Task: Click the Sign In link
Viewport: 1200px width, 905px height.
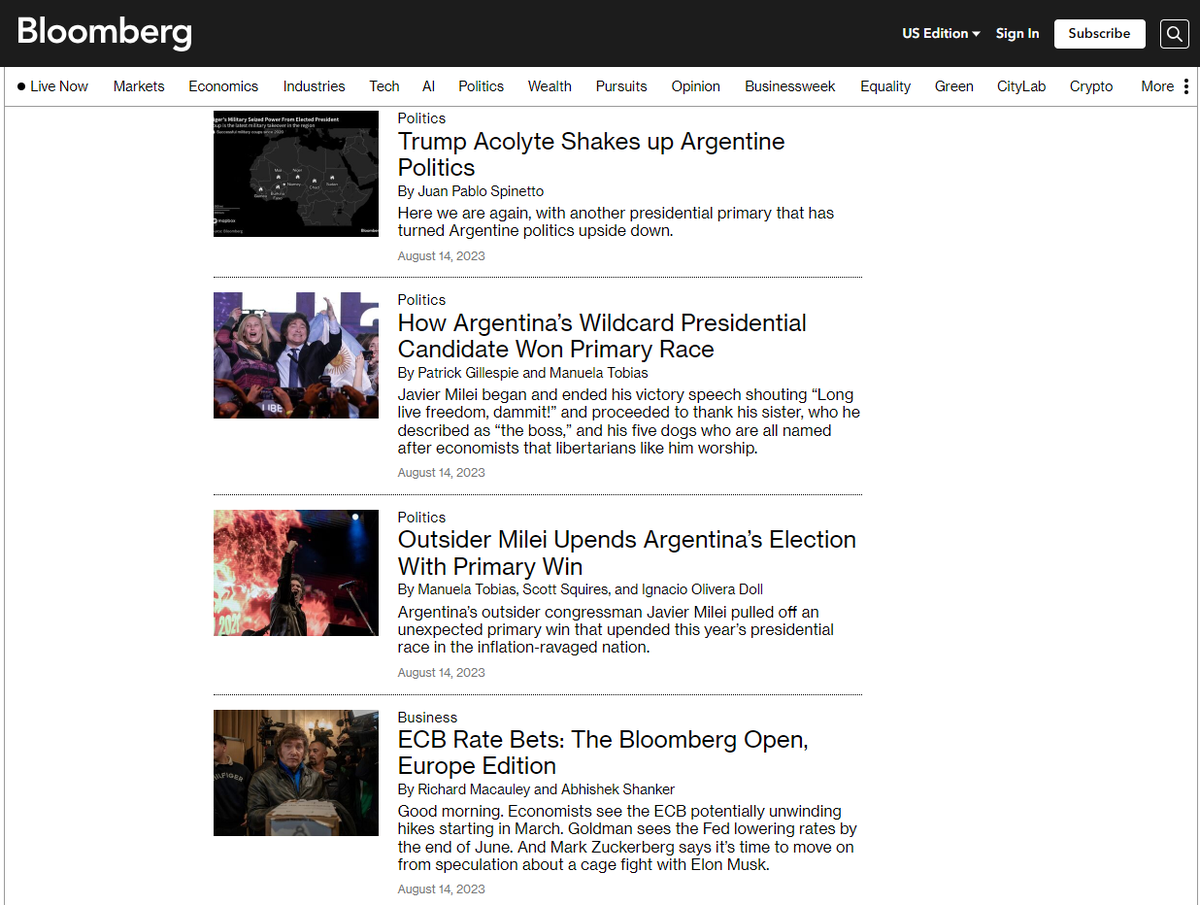Action: [x=1017, y=33]
